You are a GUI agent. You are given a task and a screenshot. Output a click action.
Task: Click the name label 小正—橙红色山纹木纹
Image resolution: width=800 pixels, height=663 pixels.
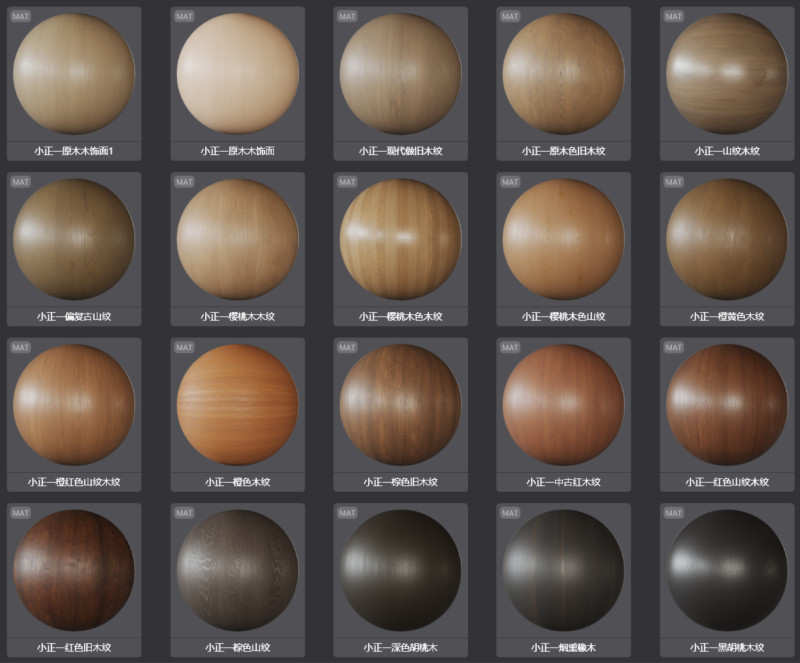[74, 482]
